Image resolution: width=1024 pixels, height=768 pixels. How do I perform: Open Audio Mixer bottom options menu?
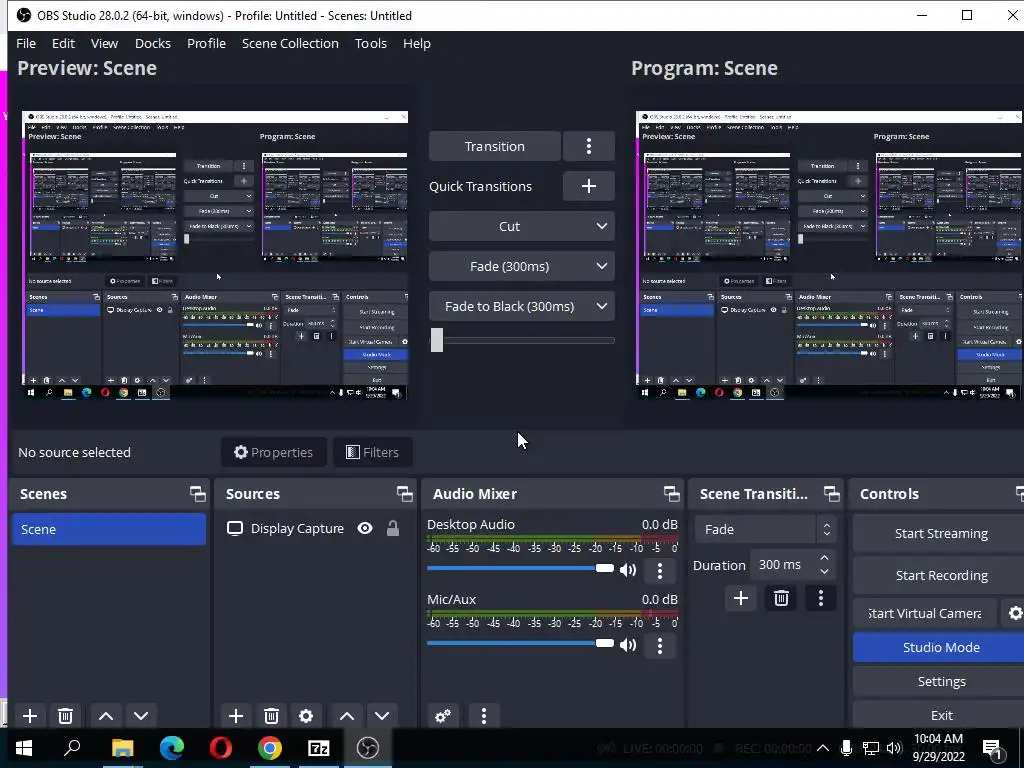click(x=484, y=716)
